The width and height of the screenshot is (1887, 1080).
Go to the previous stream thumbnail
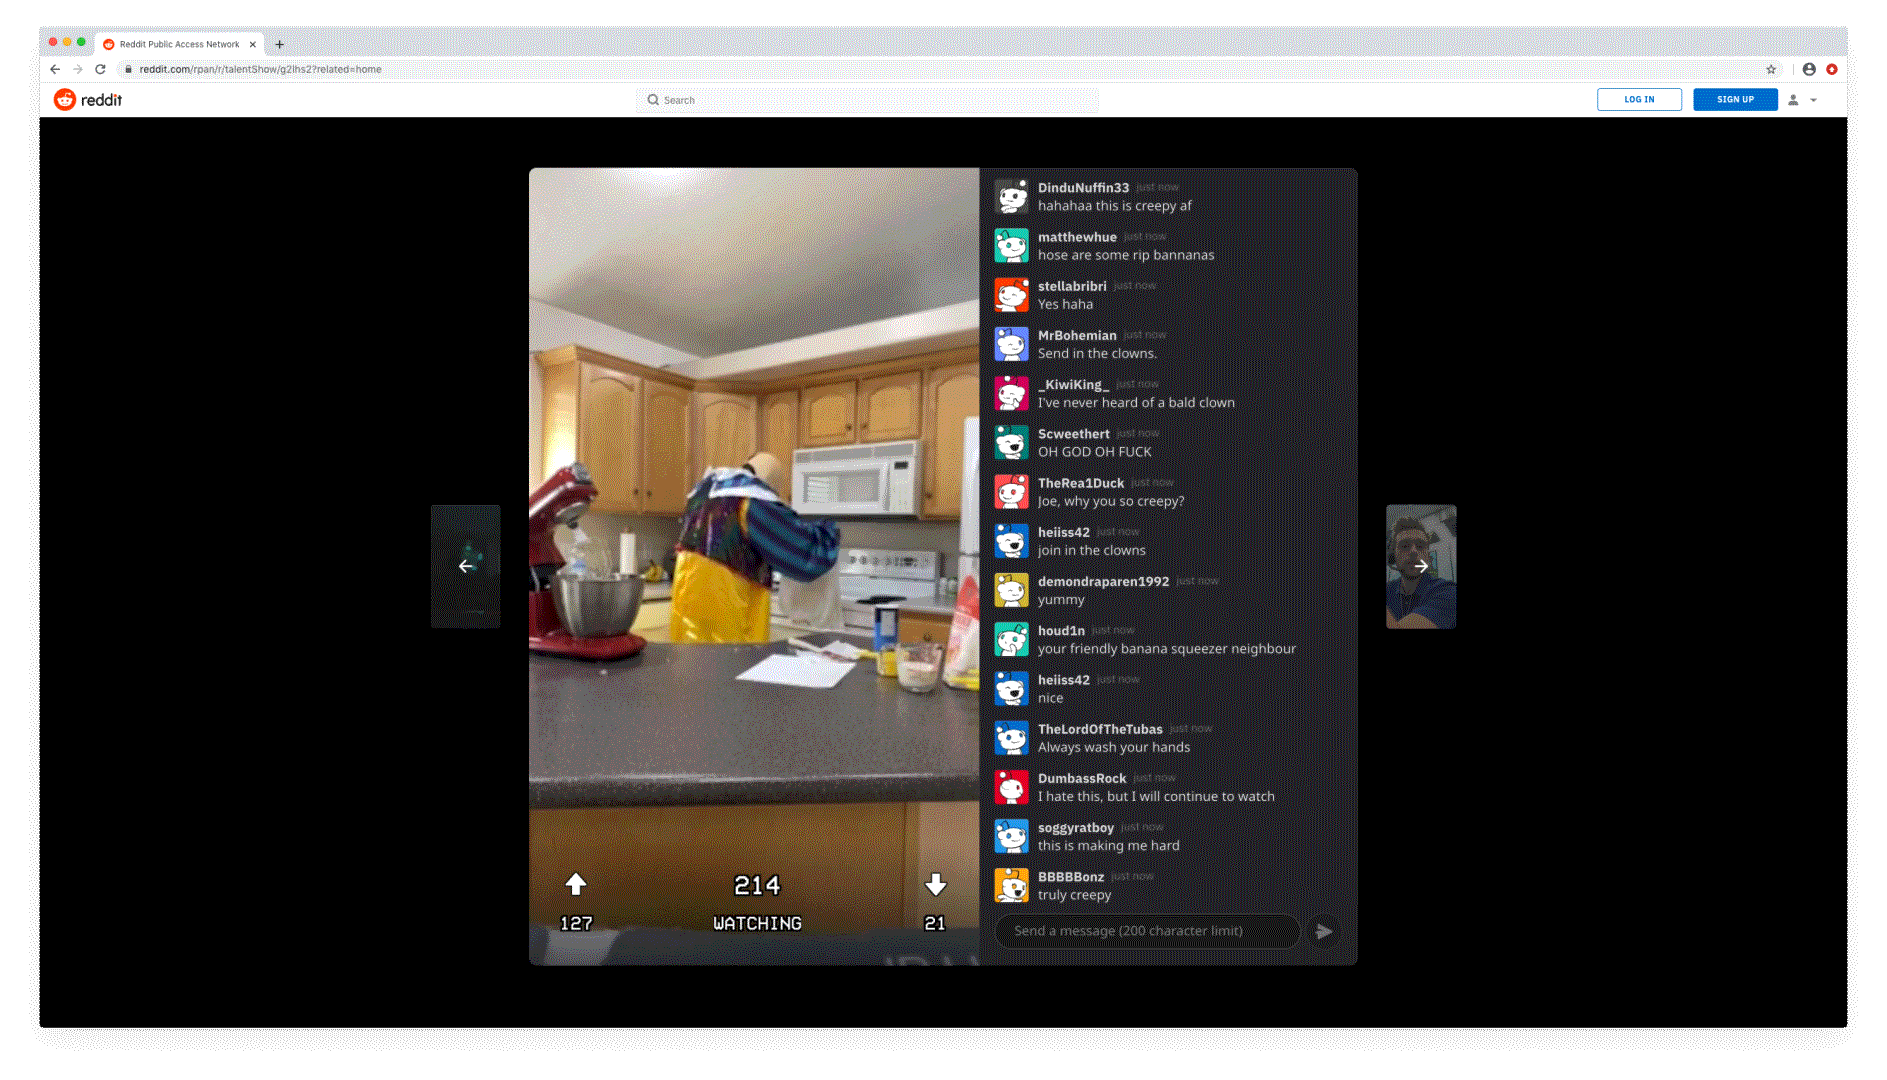[466, 566]
